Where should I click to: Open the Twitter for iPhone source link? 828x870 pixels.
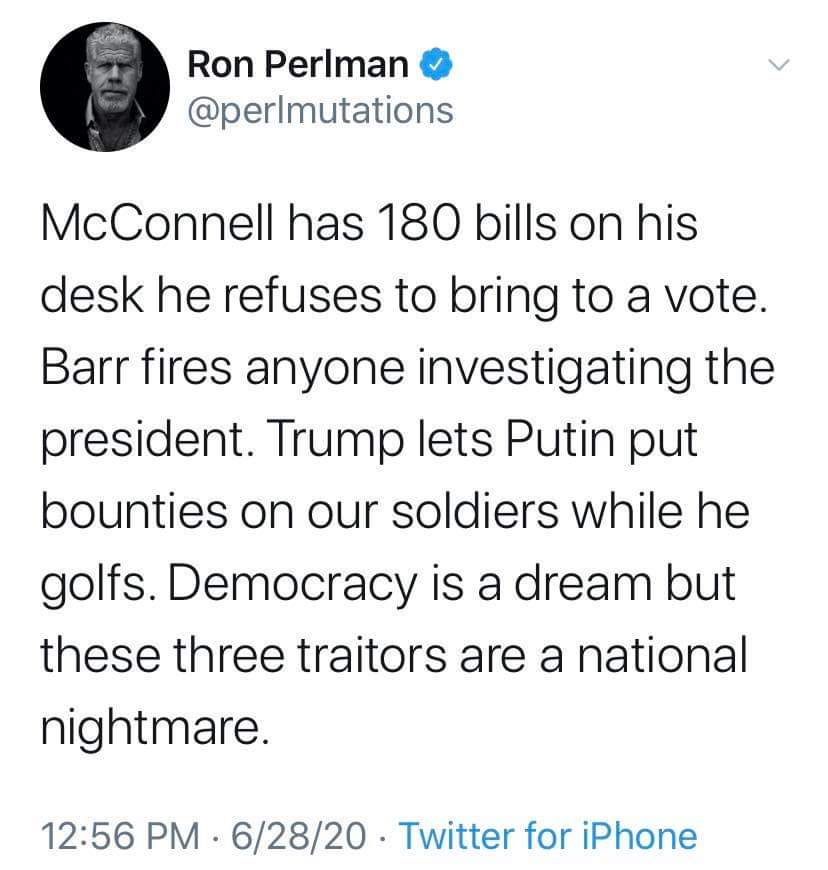point(548,835)
